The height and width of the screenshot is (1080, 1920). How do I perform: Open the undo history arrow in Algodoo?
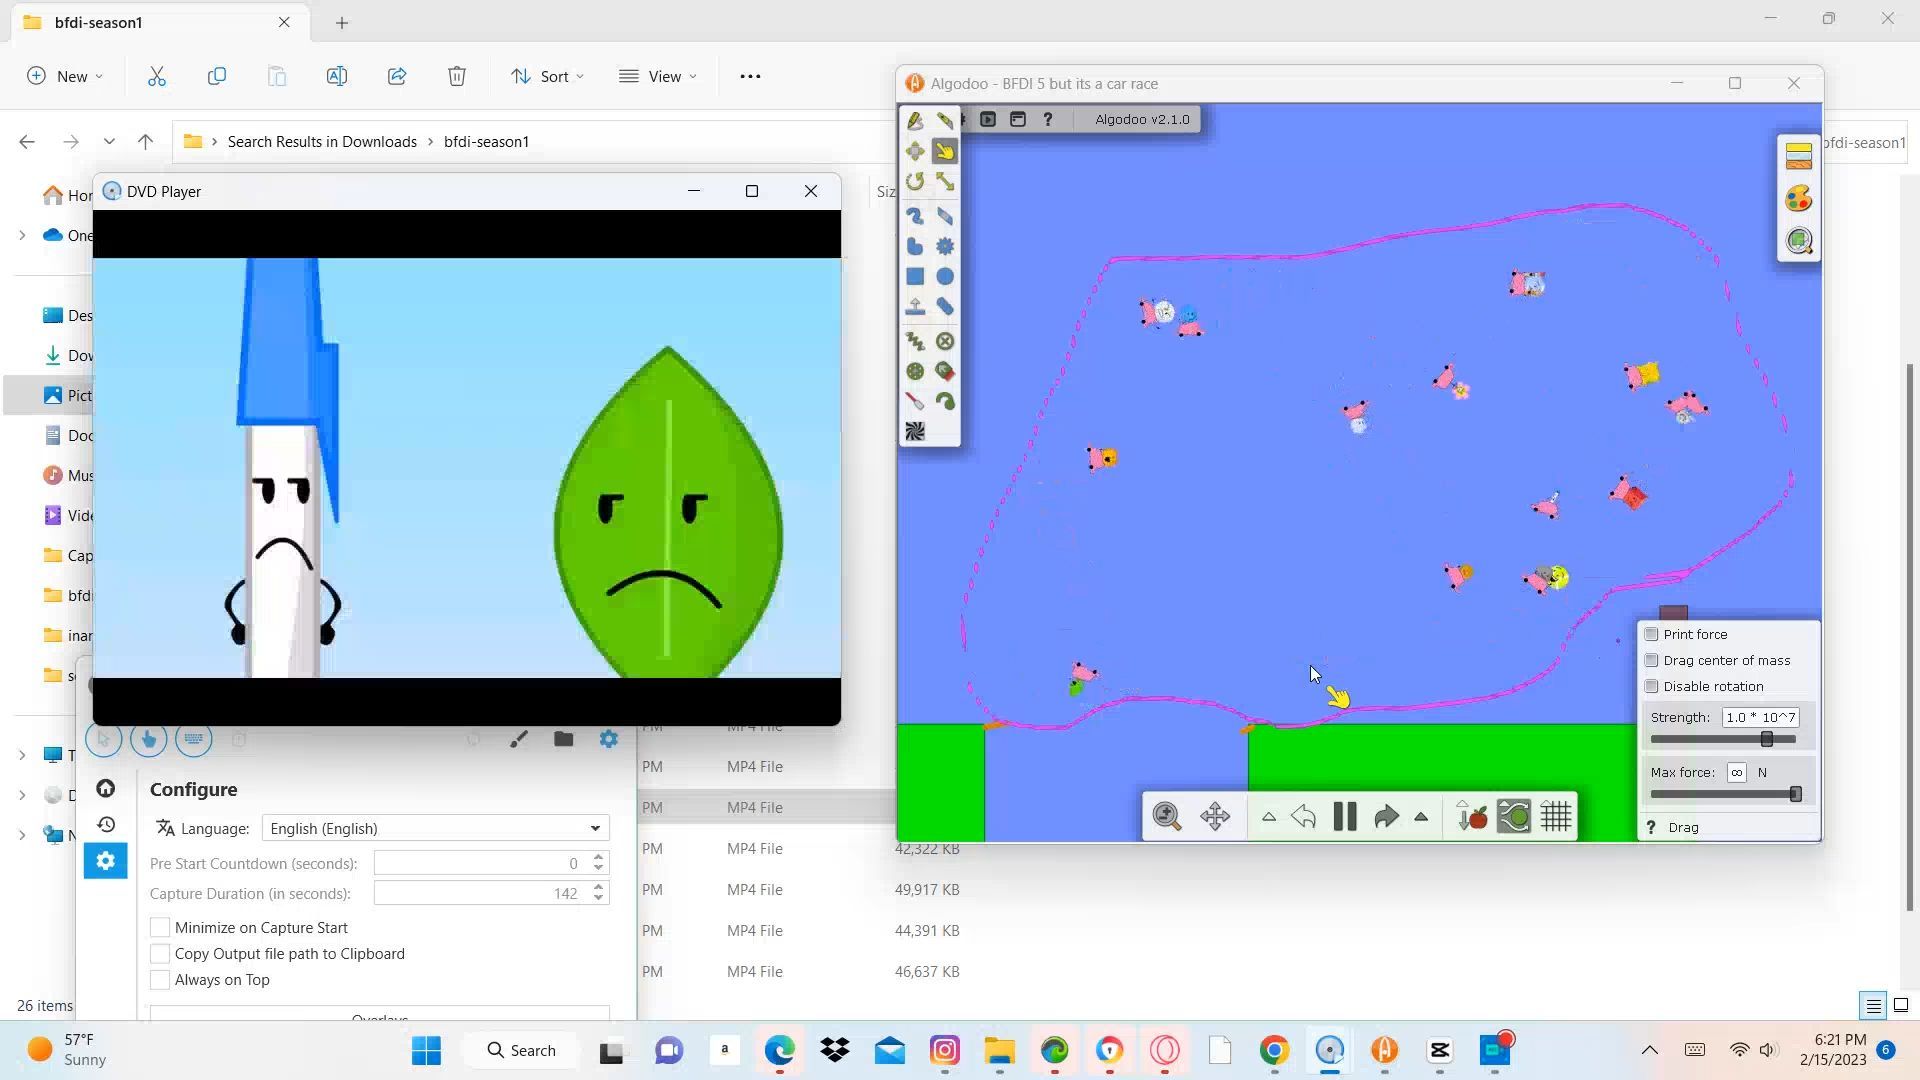click(x=1268, y=817)
